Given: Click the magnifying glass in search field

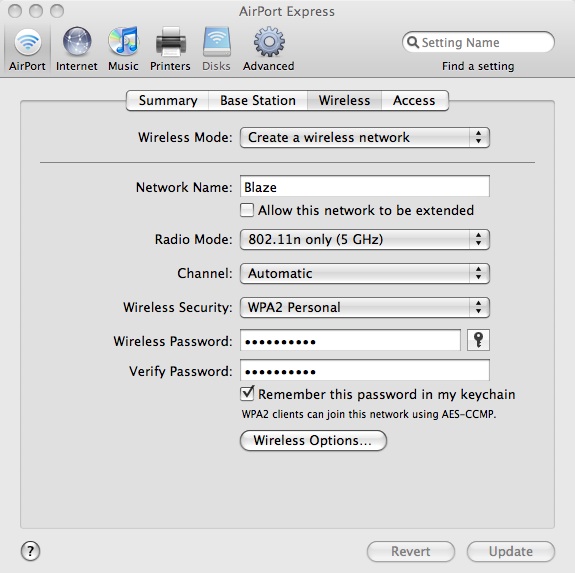Looking at the screenshot, I should 413,42.
